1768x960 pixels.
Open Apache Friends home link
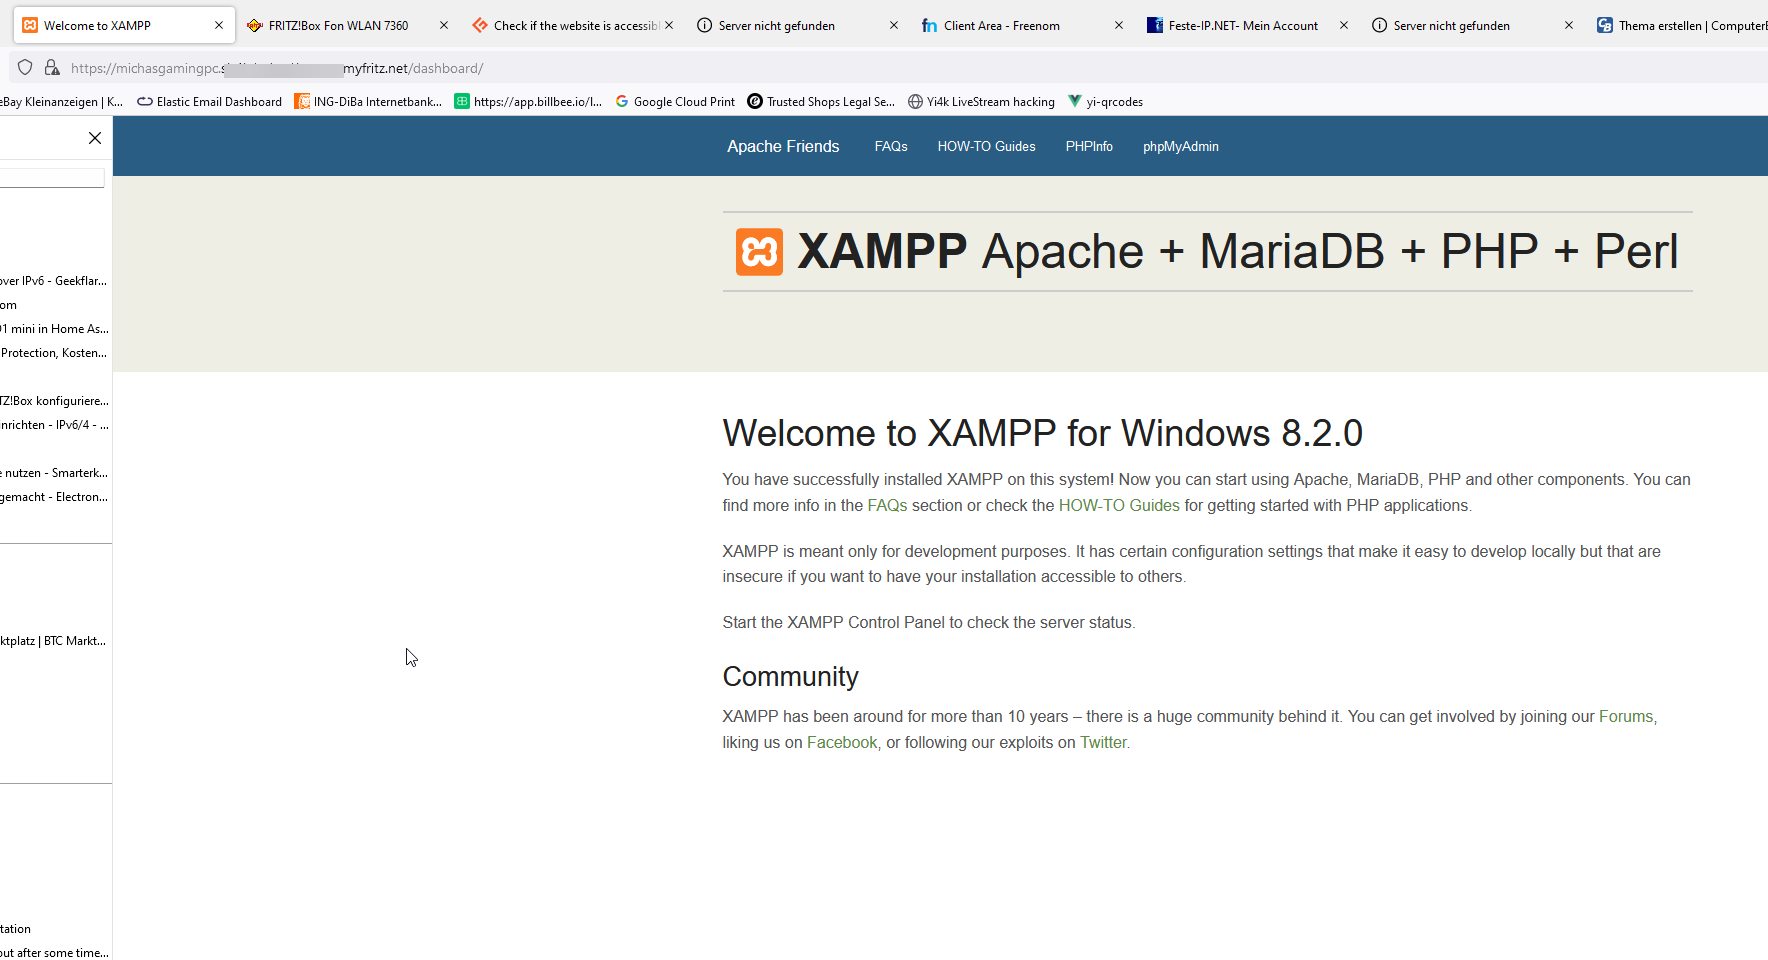click(x=783, y=146)
